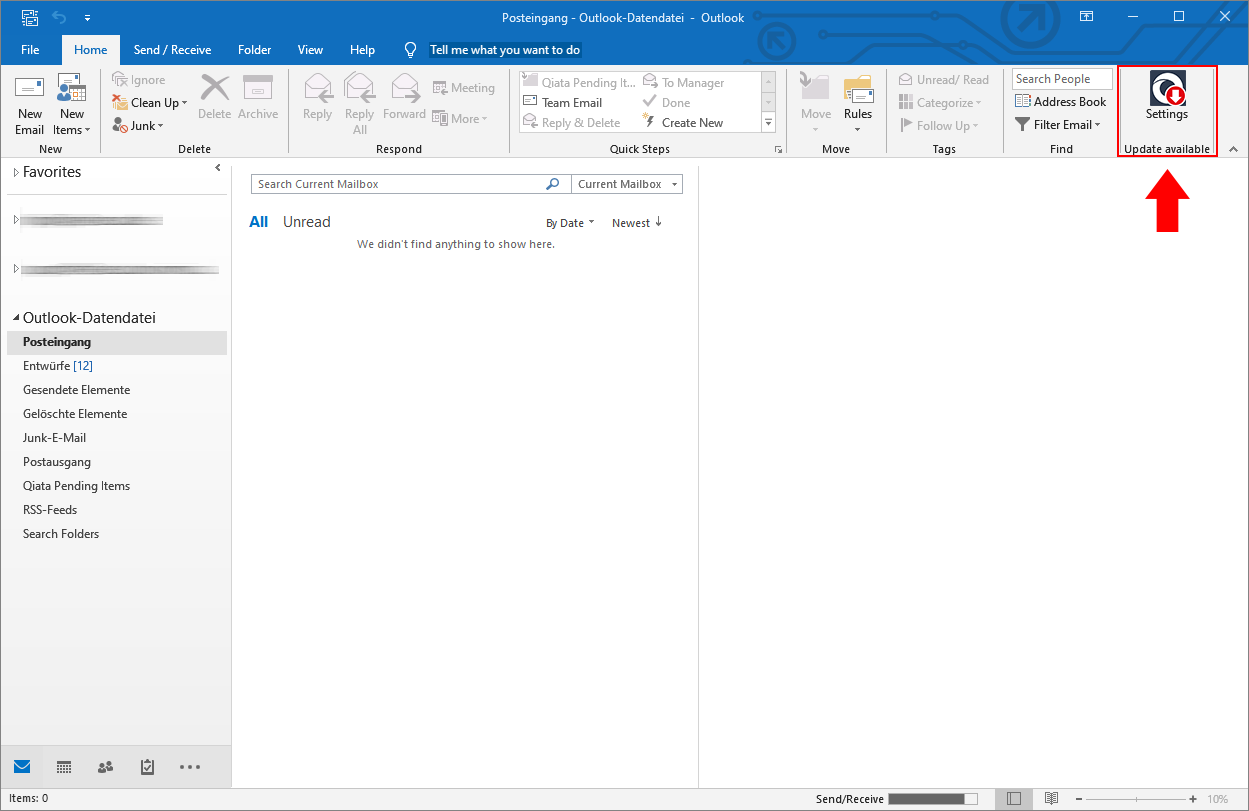The height and width of the screenshot is (811, 1249).
Task: Open the File menu tab
Action: pyautogui.click(x=30, y=50)
